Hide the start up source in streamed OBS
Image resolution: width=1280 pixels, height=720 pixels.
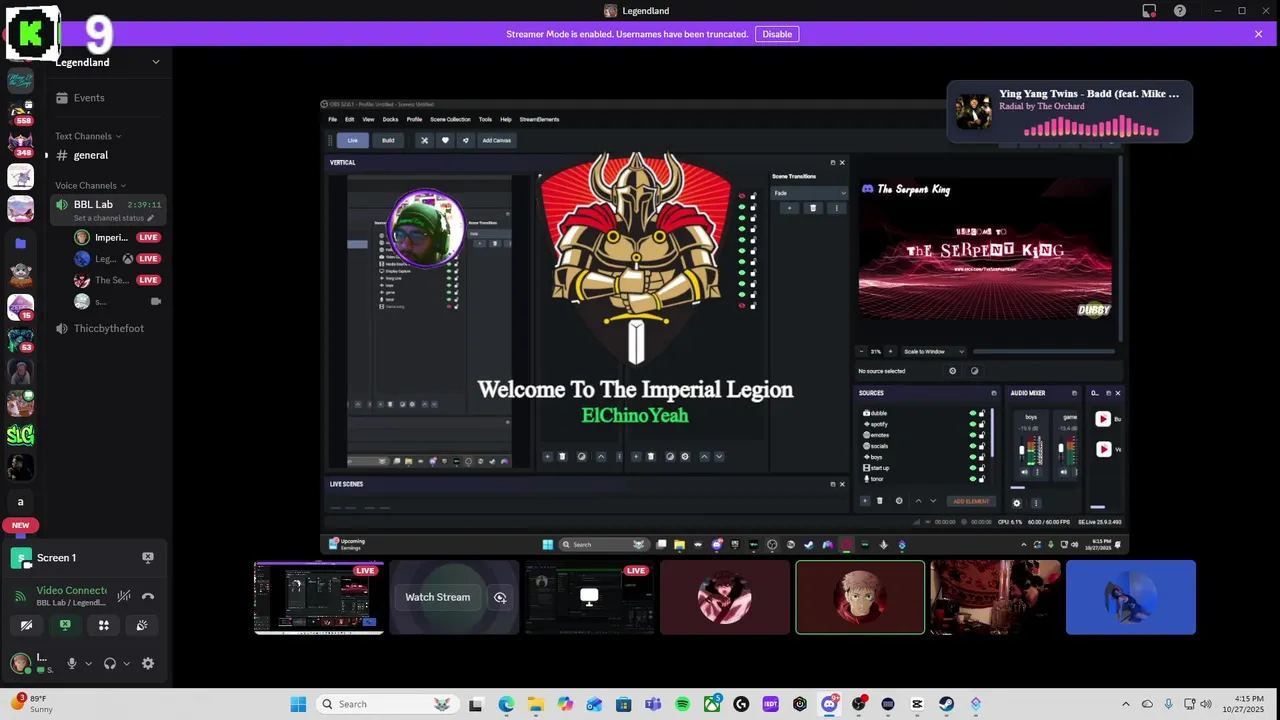click(x=973, y=468)
